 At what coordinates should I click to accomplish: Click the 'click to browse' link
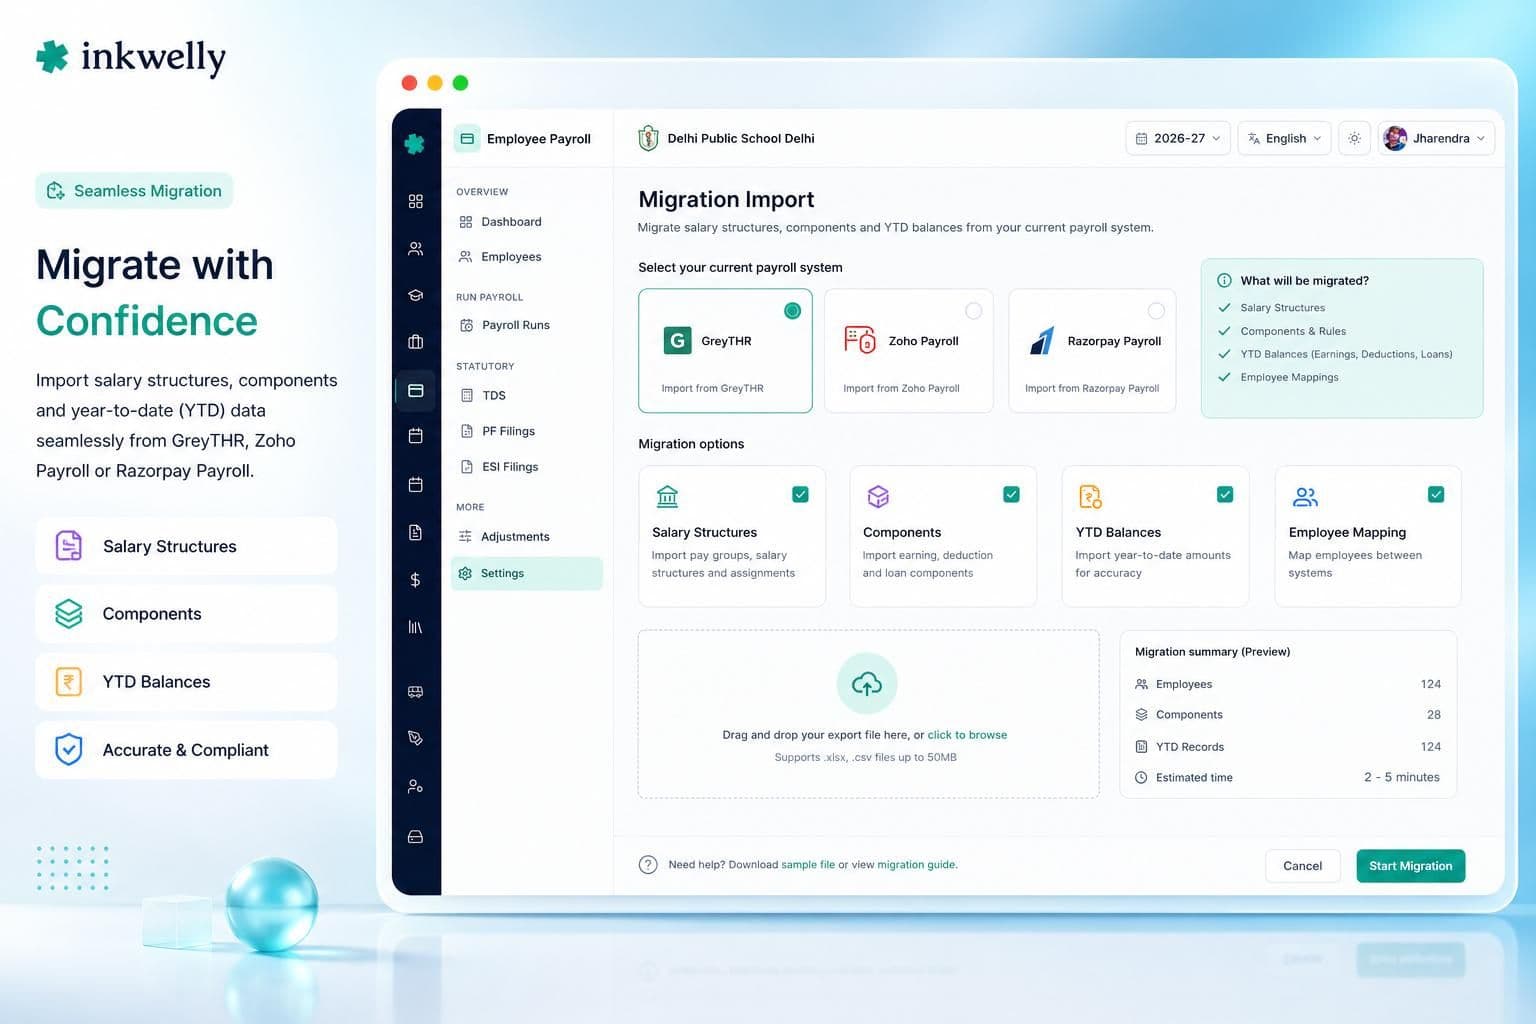(x=967, y=735)
